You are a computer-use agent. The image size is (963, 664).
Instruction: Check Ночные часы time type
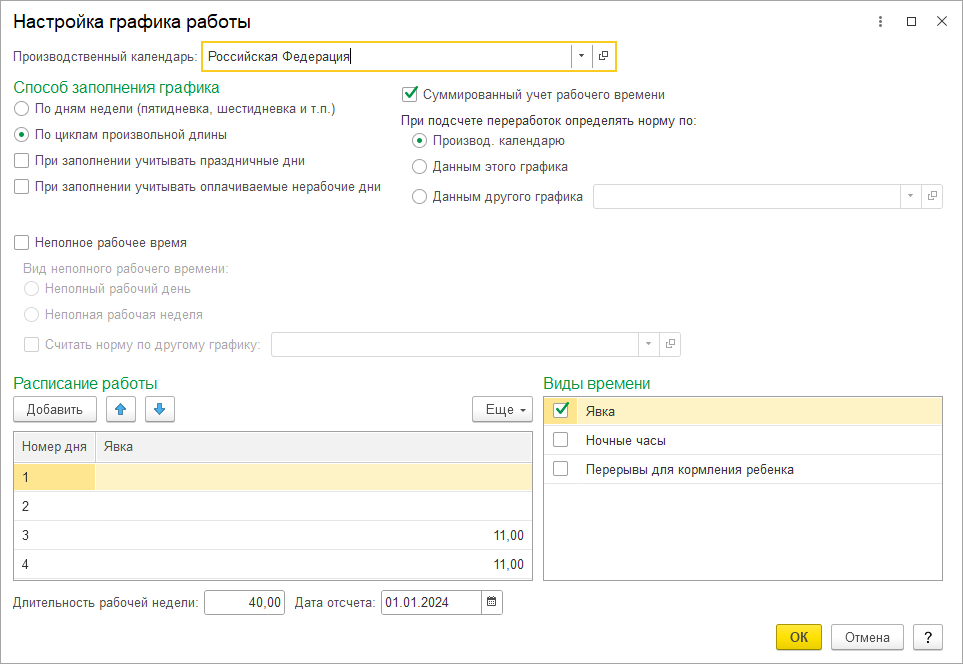coord(560,440)
